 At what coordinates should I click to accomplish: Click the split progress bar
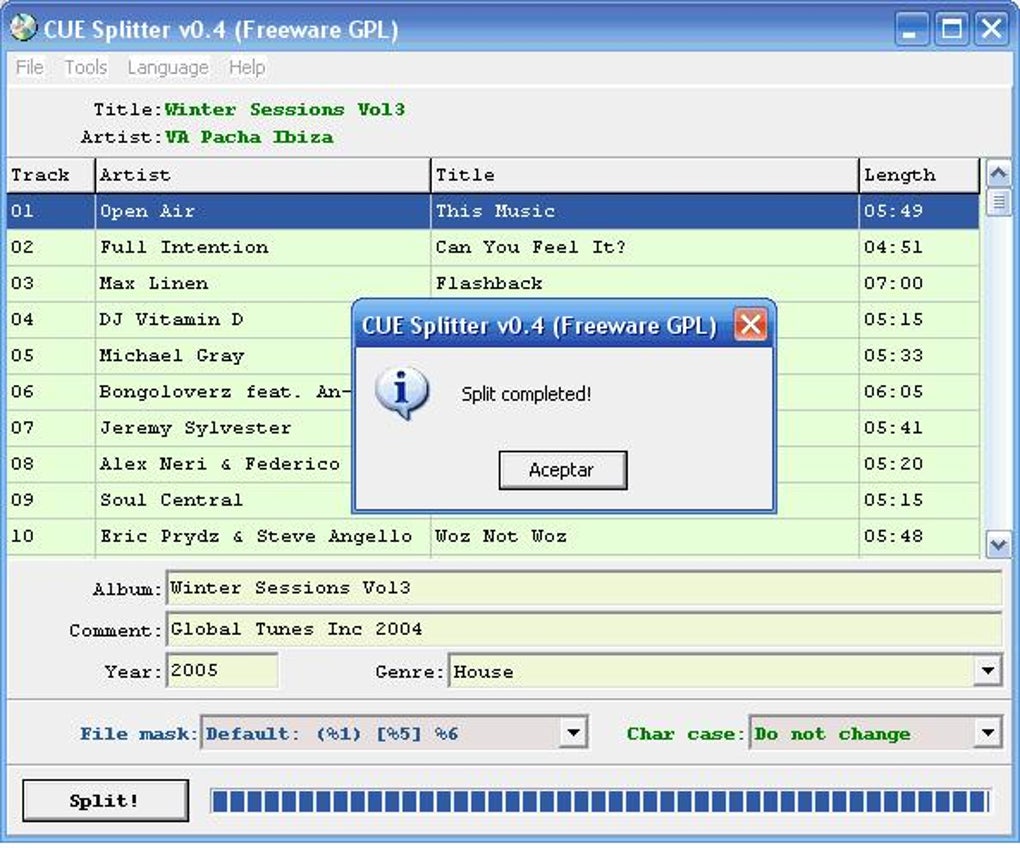tap(600, 801)
